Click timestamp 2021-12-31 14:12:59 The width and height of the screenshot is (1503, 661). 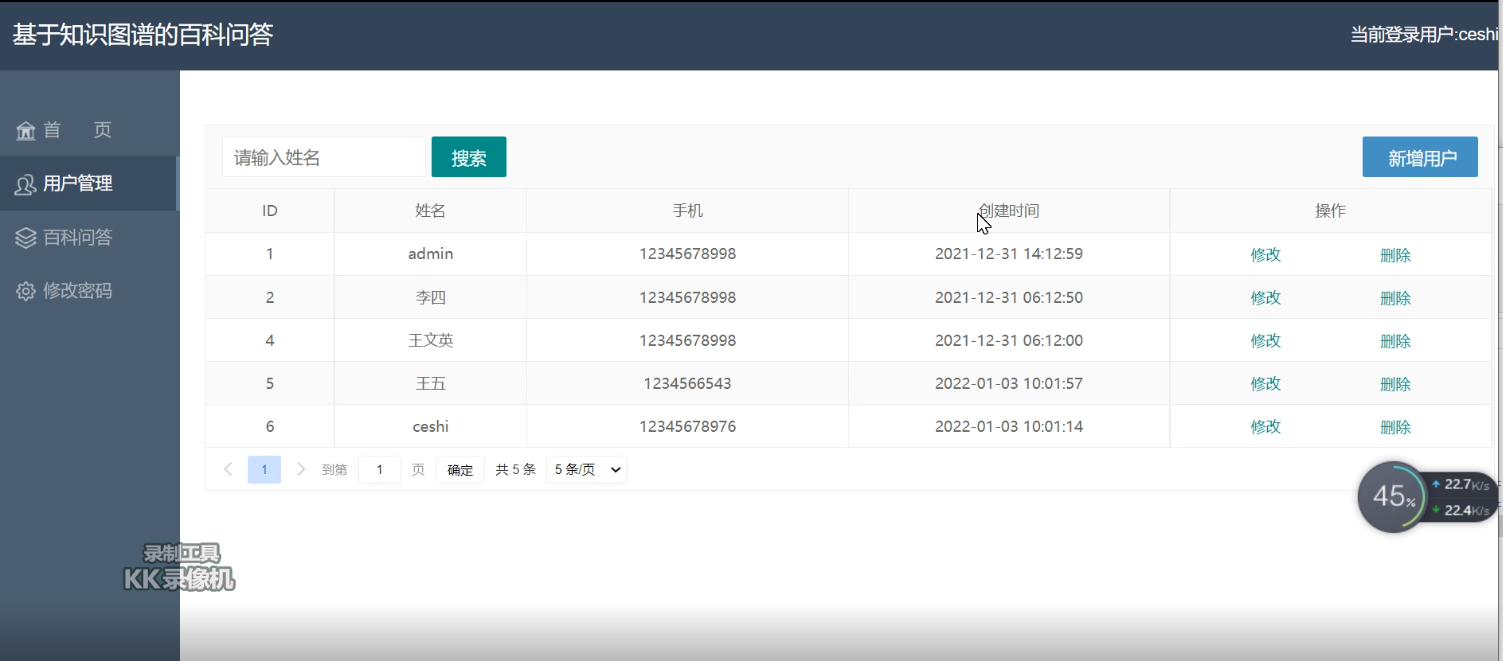click(x=1009, y=254)
